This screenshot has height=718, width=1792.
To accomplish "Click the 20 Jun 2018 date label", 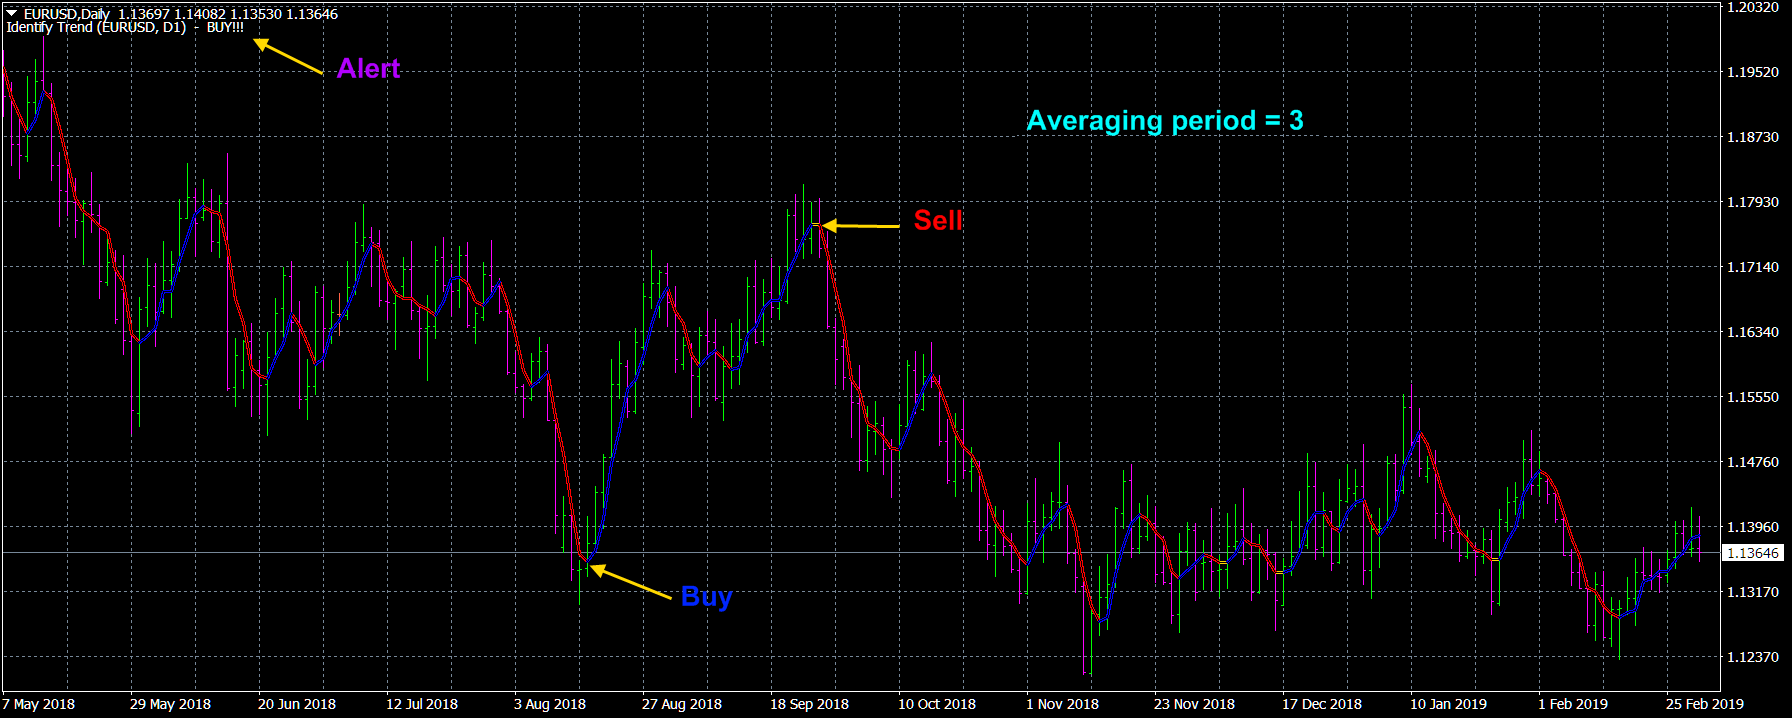I will pyautogui.click(x=297, y=704).
